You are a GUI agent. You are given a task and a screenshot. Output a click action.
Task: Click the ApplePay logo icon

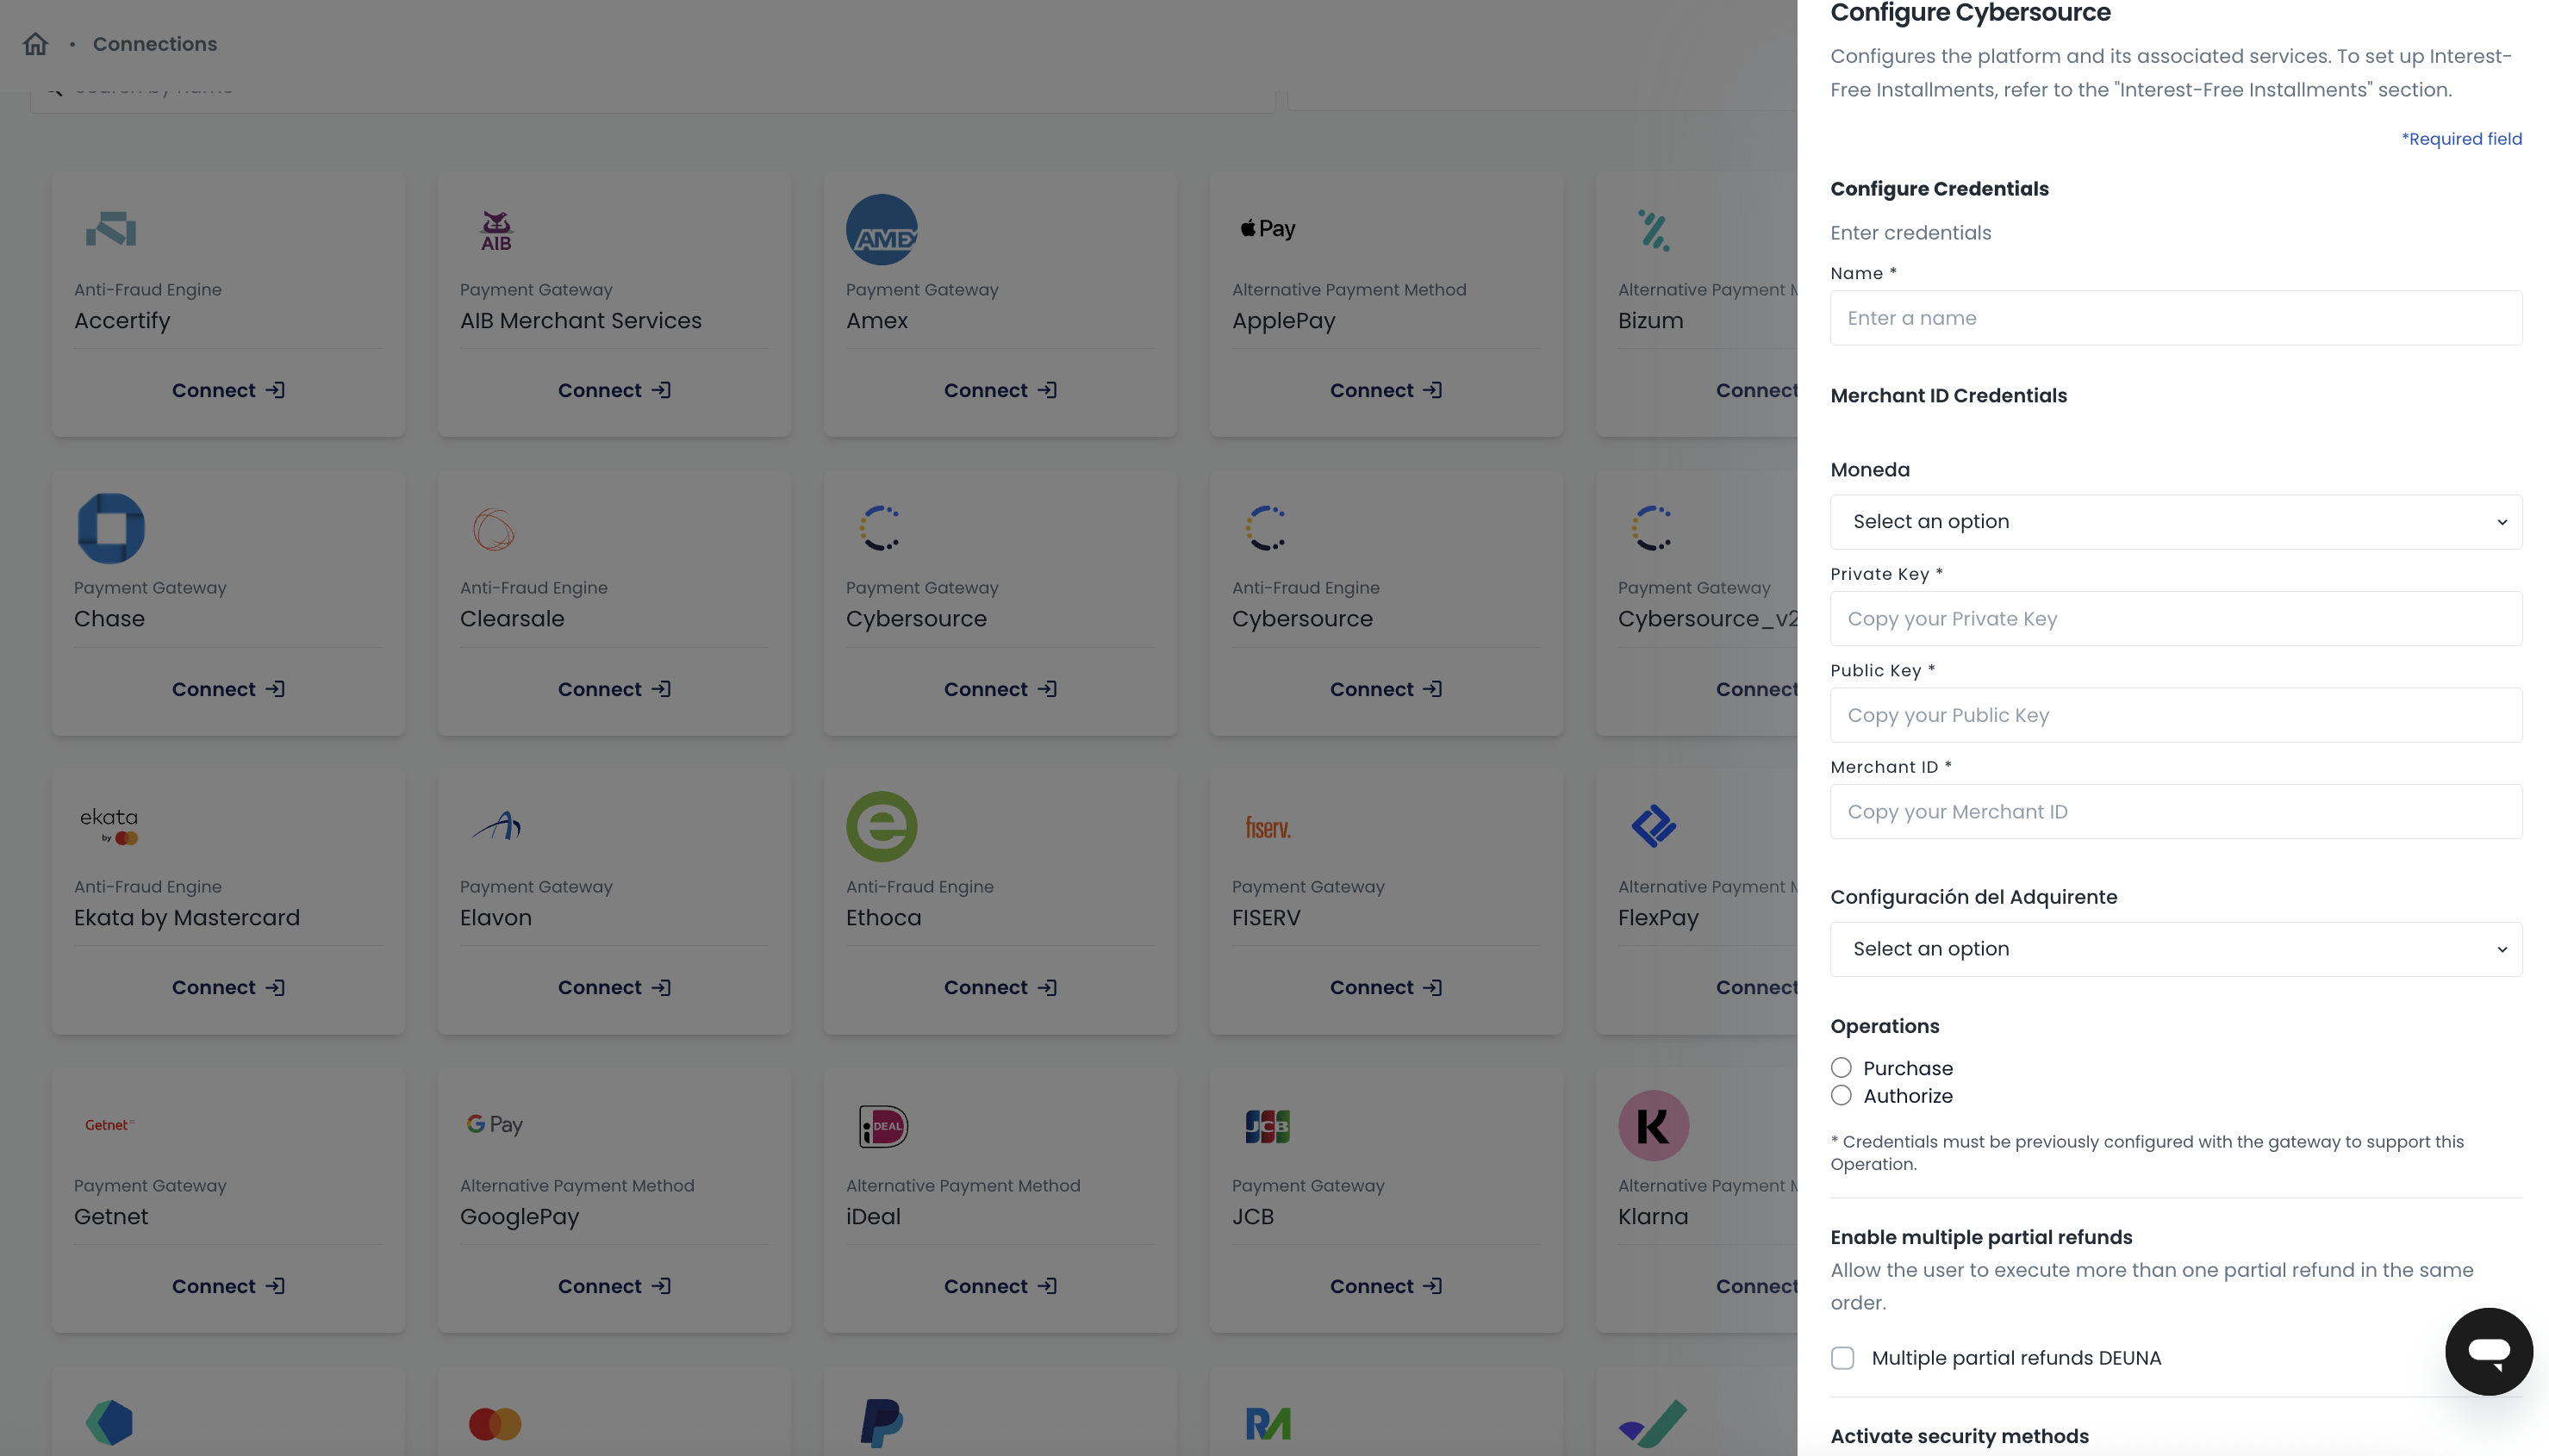[1267, 229]
